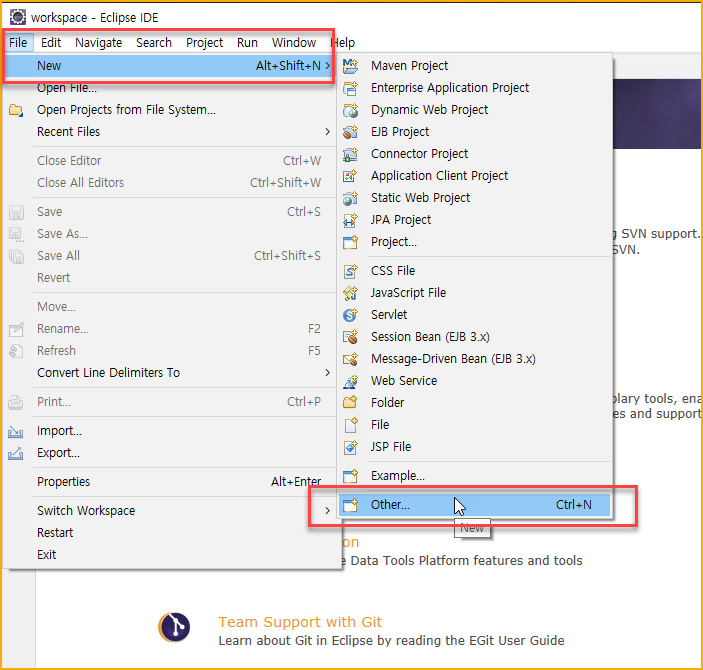
Task: Select Other... Ctrl+N entry
Action: pyautogui.click(x=475, y=505)
